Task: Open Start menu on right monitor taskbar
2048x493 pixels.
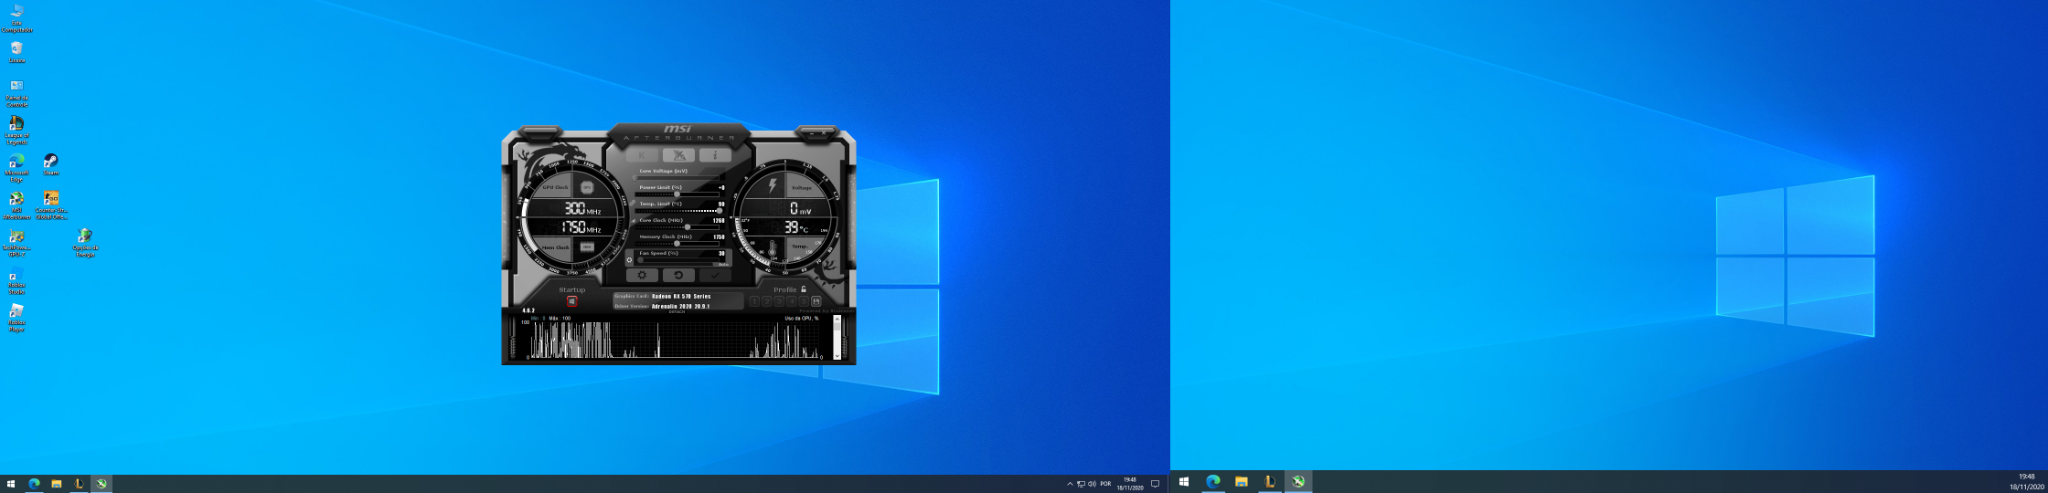Action: pyautogui.click(x=1184, y=481)
